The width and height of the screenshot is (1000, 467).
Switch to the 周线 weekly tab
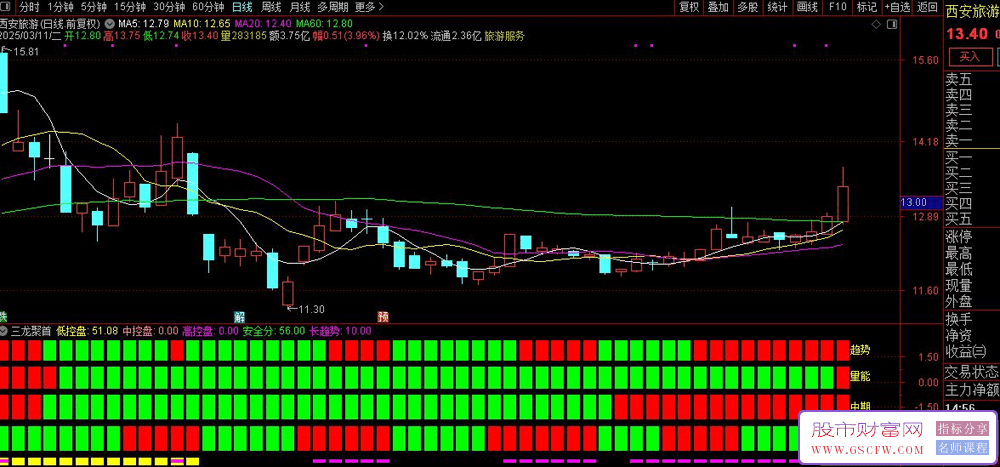[x=271, y=7]
